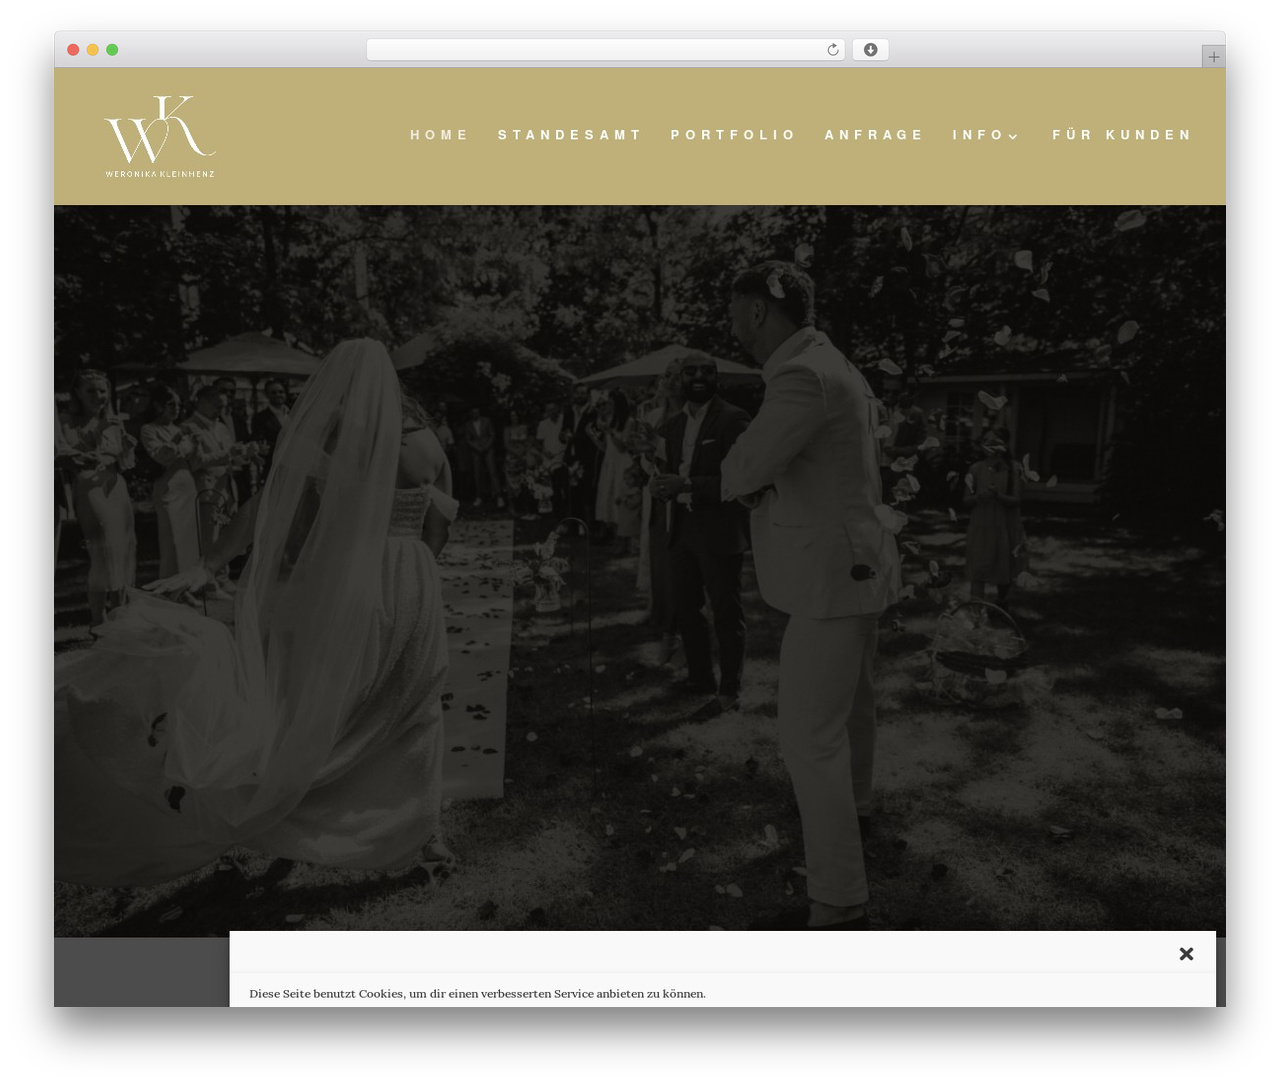
Task: Reload the page with the refresh icon
Action: tap(833, 50)
